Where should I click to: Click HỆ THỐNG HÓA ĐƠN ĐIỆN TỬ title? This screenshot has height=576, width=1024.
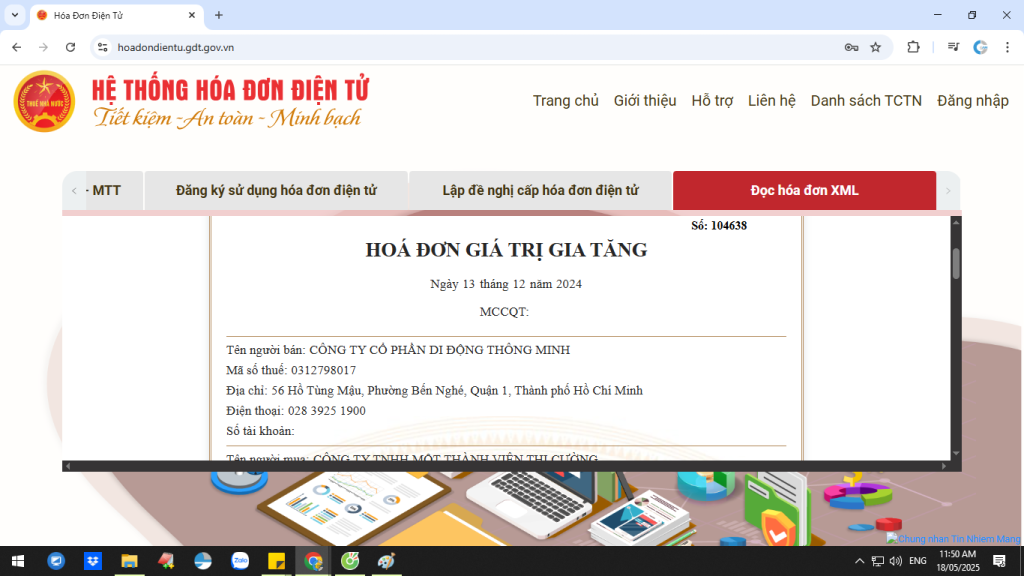click(x=231, y=90)
